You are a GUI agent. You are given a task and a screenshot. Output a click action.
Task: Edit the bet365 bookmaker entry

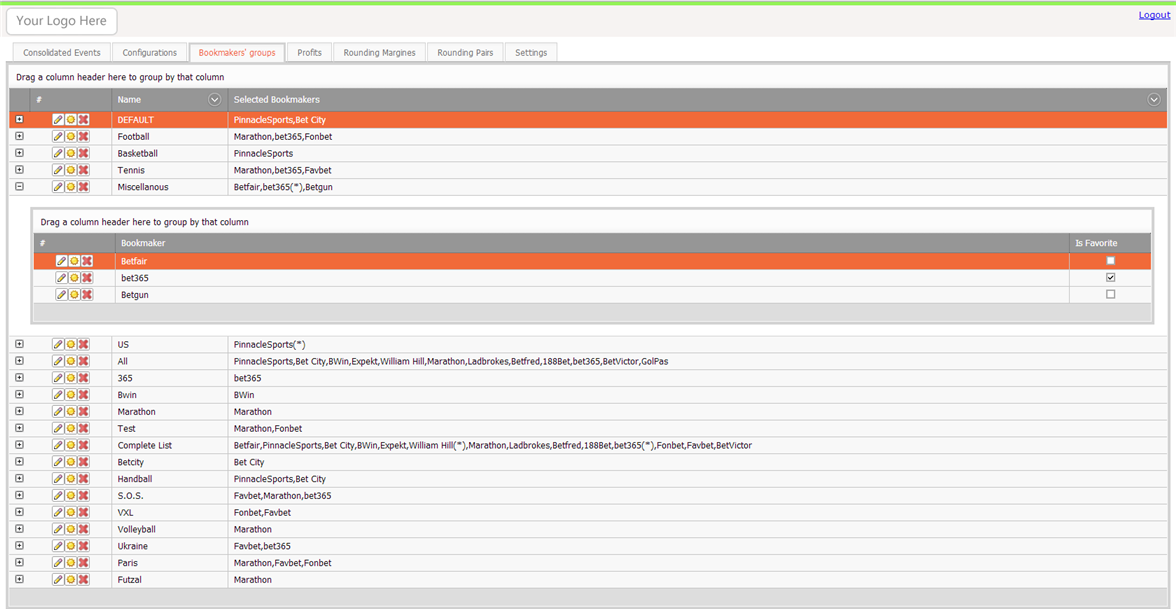coord(61,278)
